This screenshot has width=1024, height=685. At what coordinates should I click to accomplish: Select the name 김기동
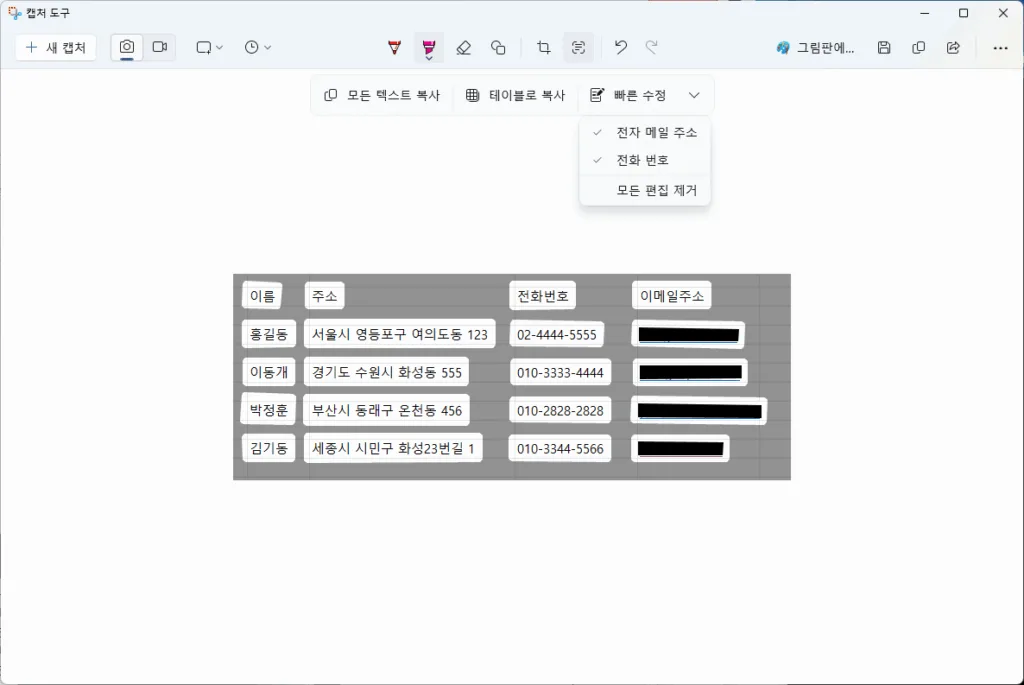click(269, 448)
